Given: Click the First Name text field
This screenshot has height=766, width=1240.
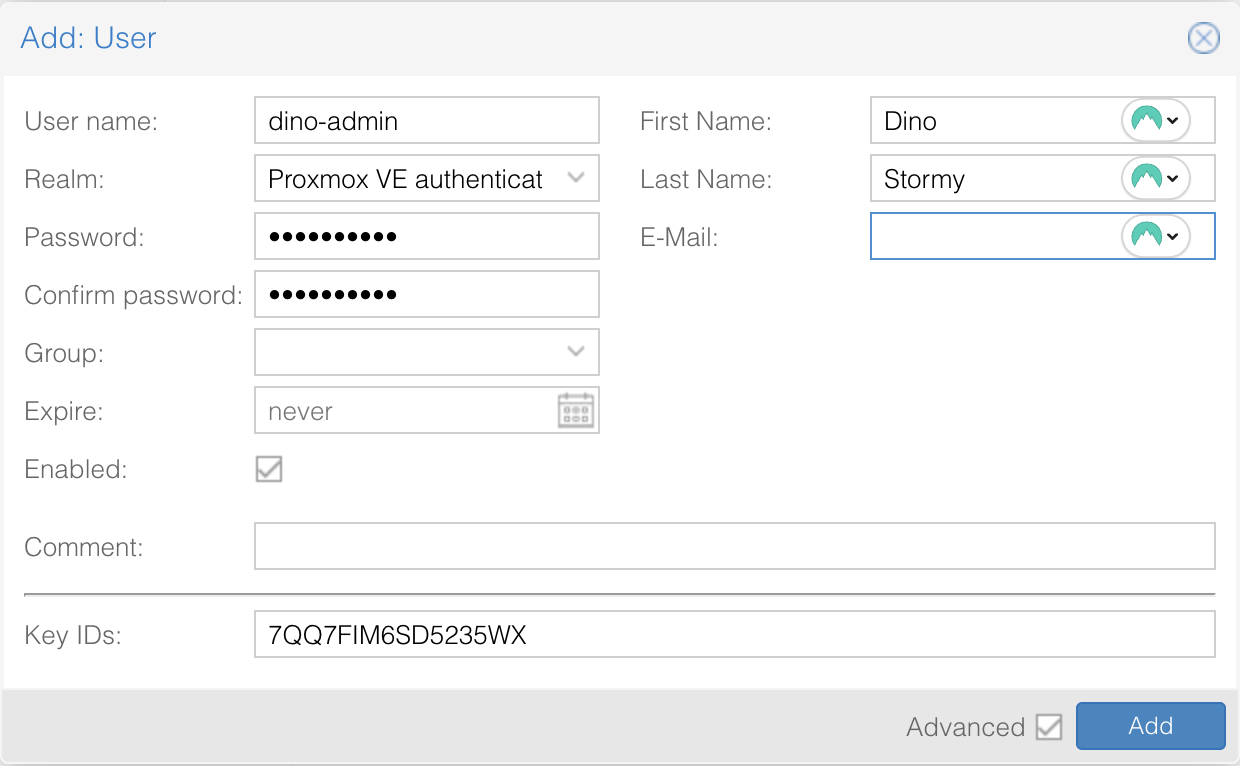Looking at the screenshot, I should point(990,121).
